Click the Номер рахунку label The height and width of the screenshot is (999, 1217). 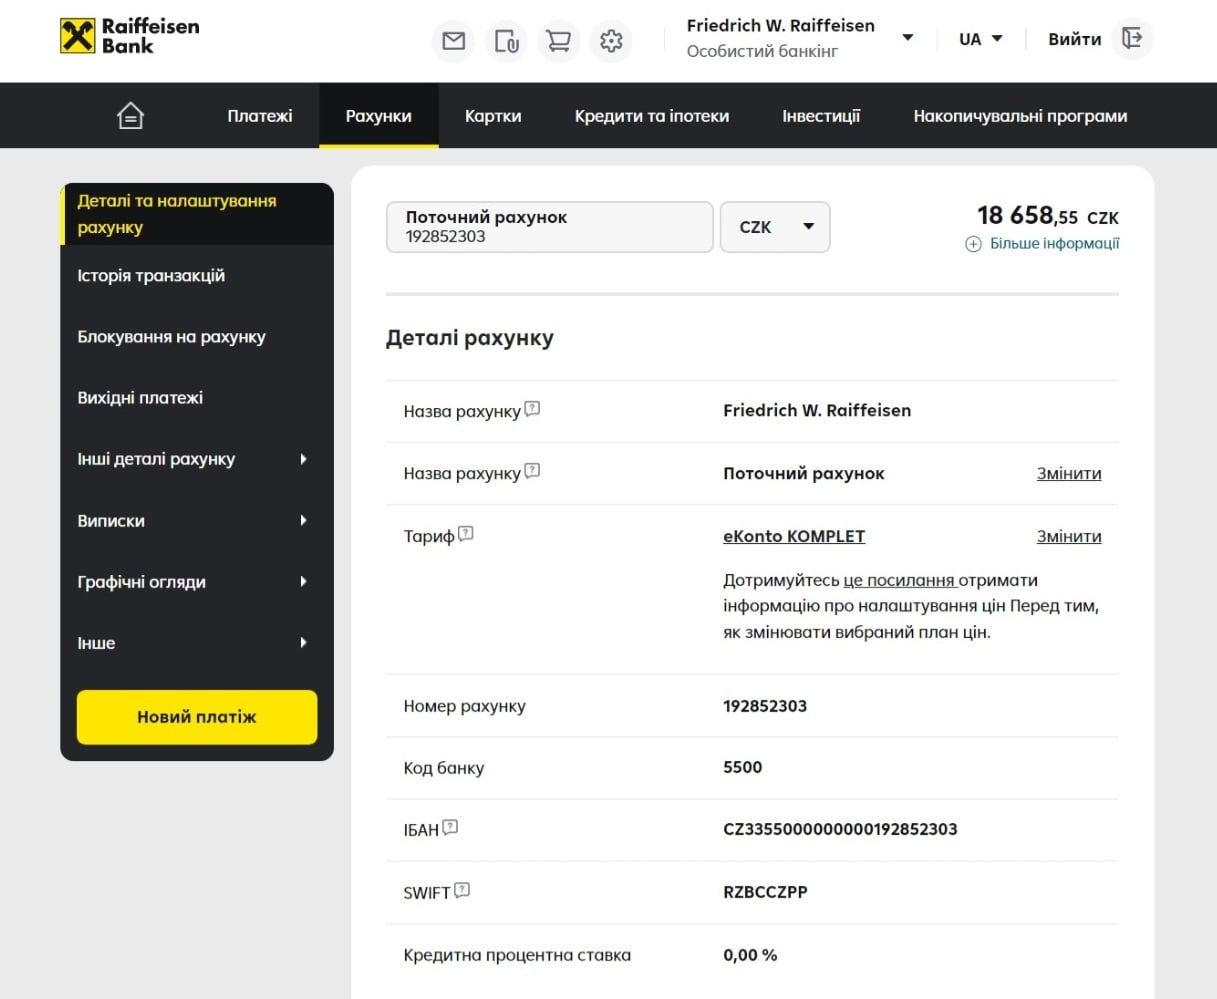(x=464, y=706)
